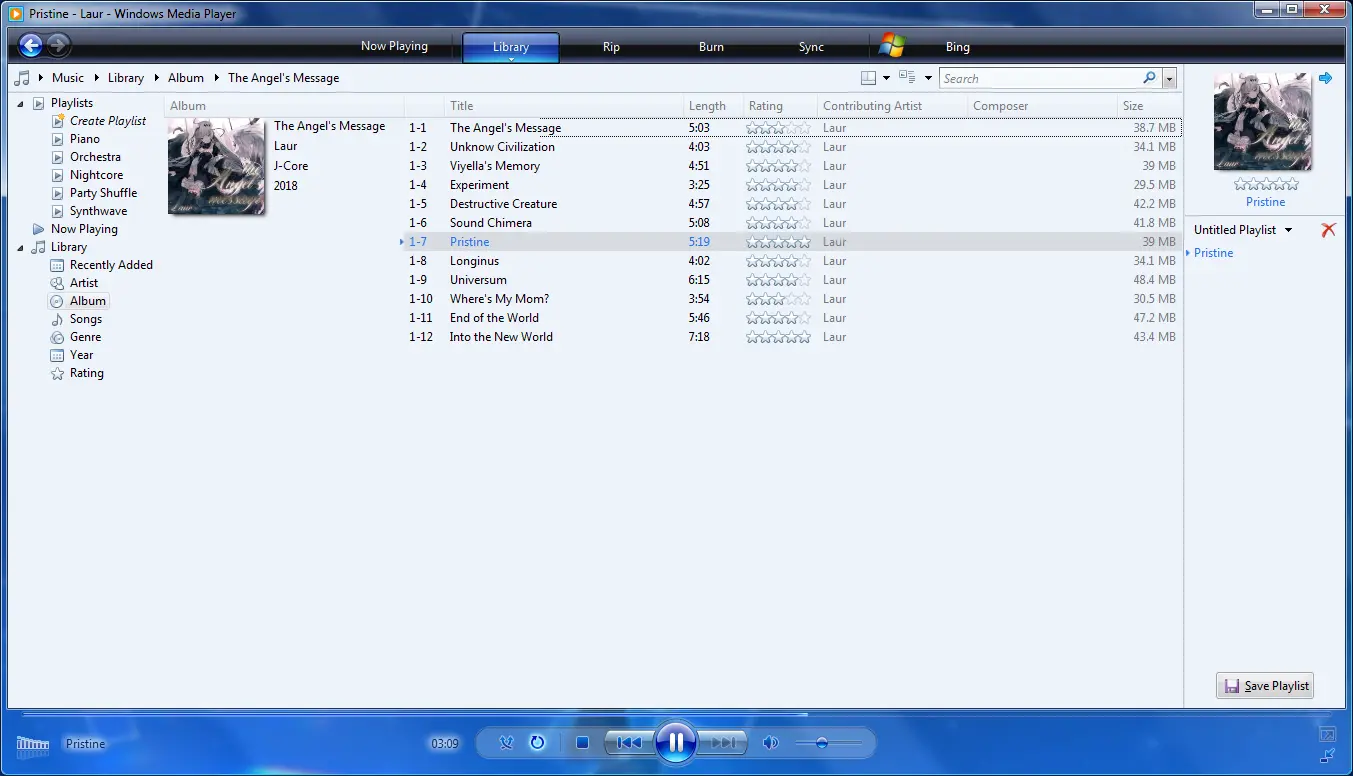The image size is (1353, 776).
Task: Select Now Playing in the sidebar
Action: tap(84, 229)
